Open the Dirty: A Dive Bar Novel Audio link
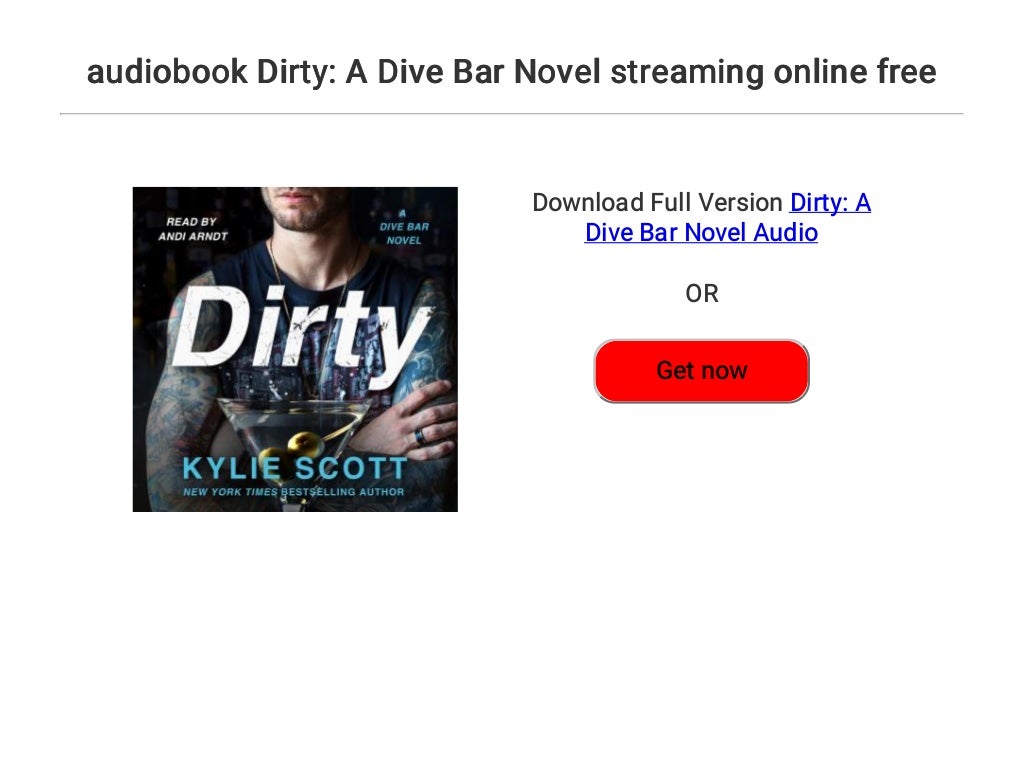 pos(728,217)
